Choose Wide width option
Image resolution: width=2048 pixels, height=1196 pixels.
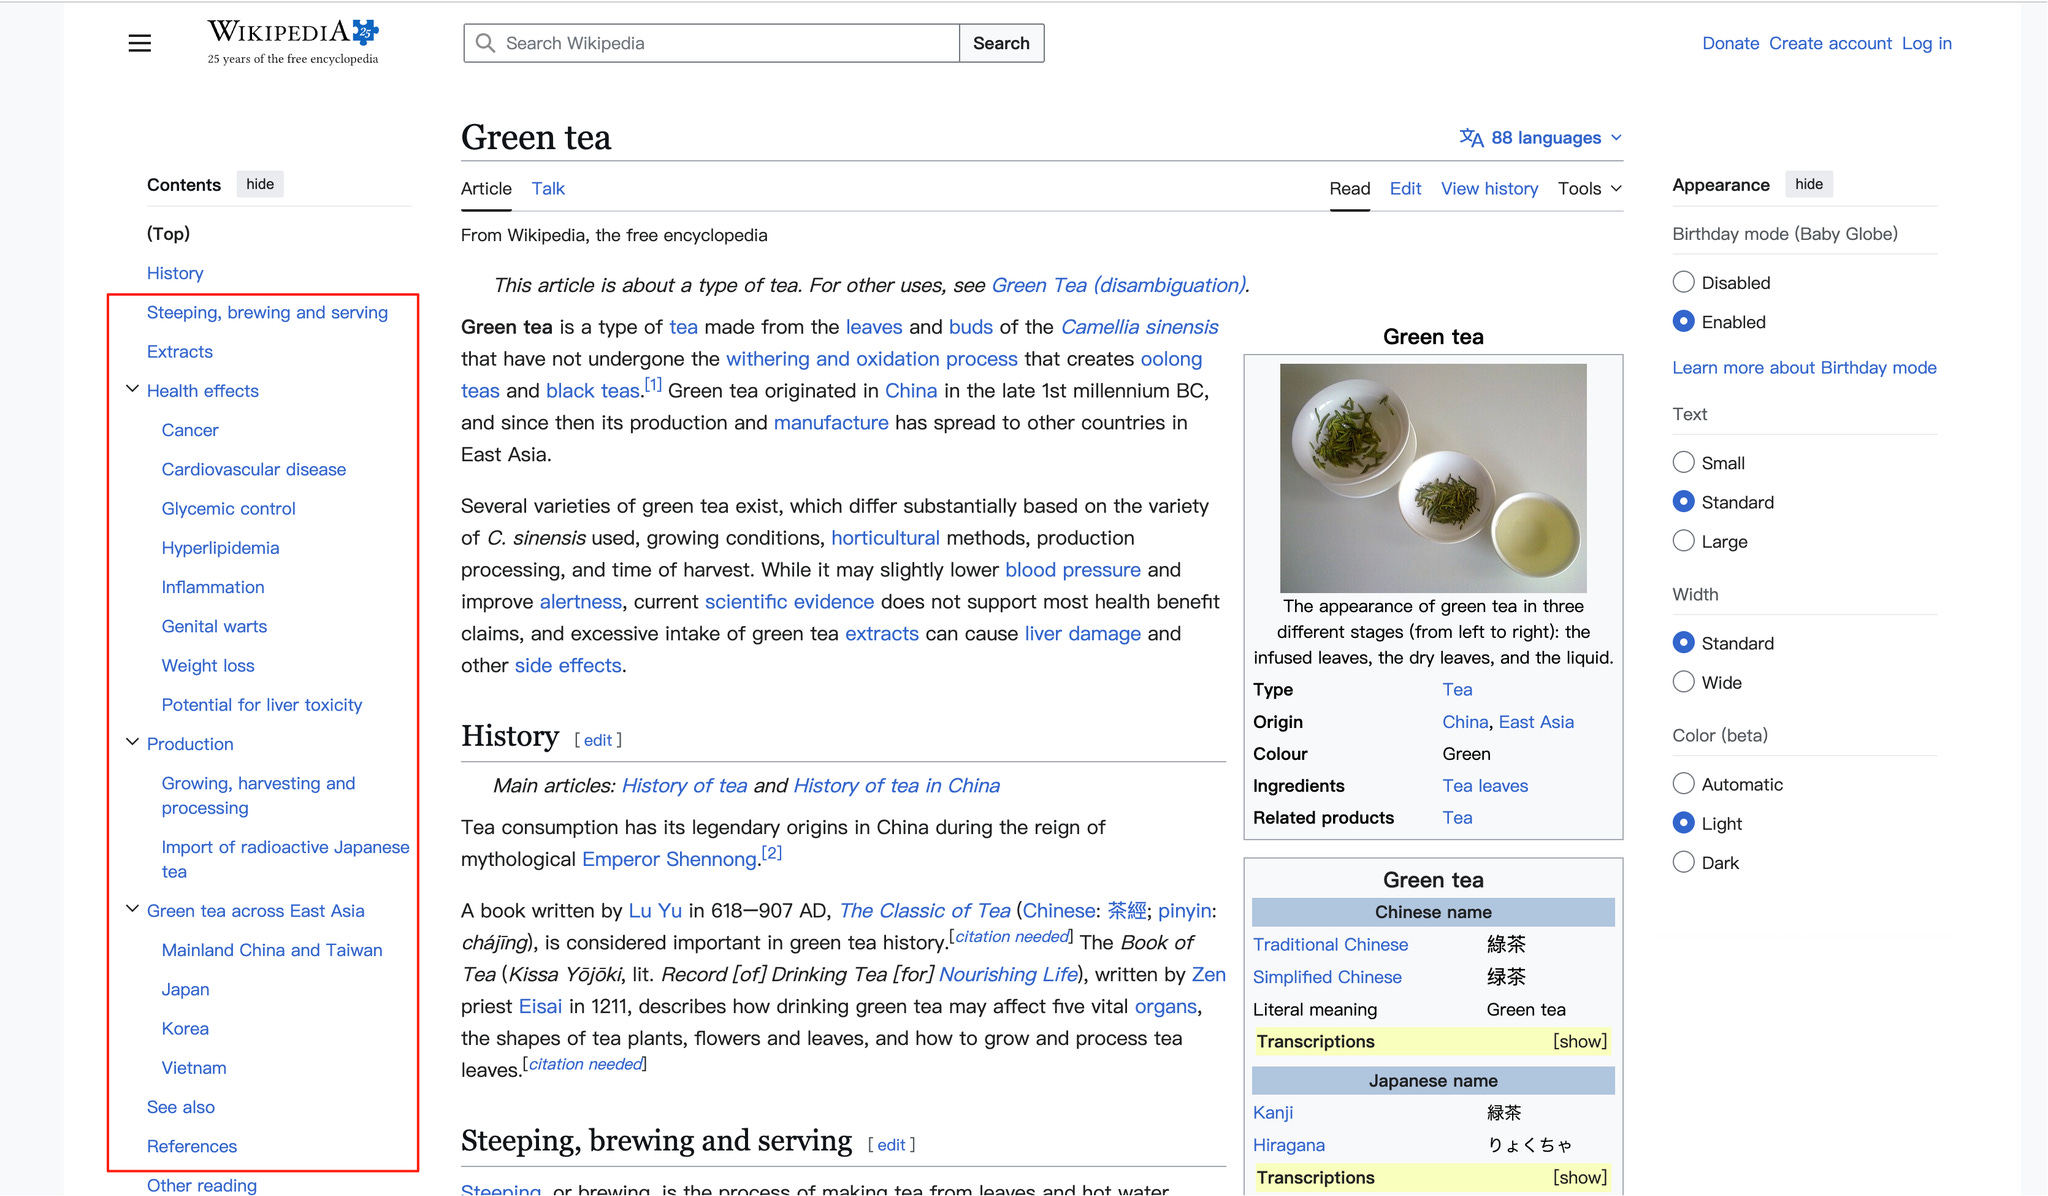click(x=1684, y=682)
